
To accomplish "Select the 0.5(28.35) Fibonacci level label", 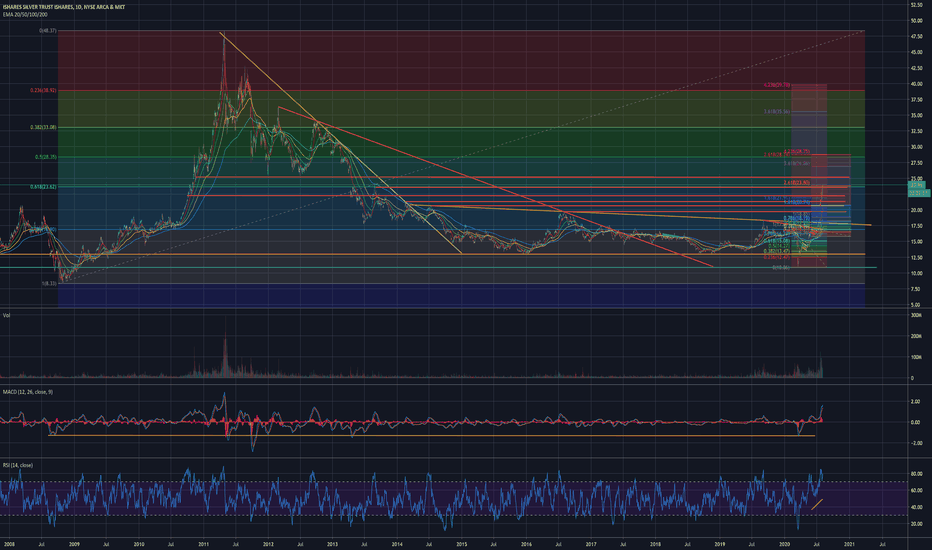I will click(x=46, y=157).
